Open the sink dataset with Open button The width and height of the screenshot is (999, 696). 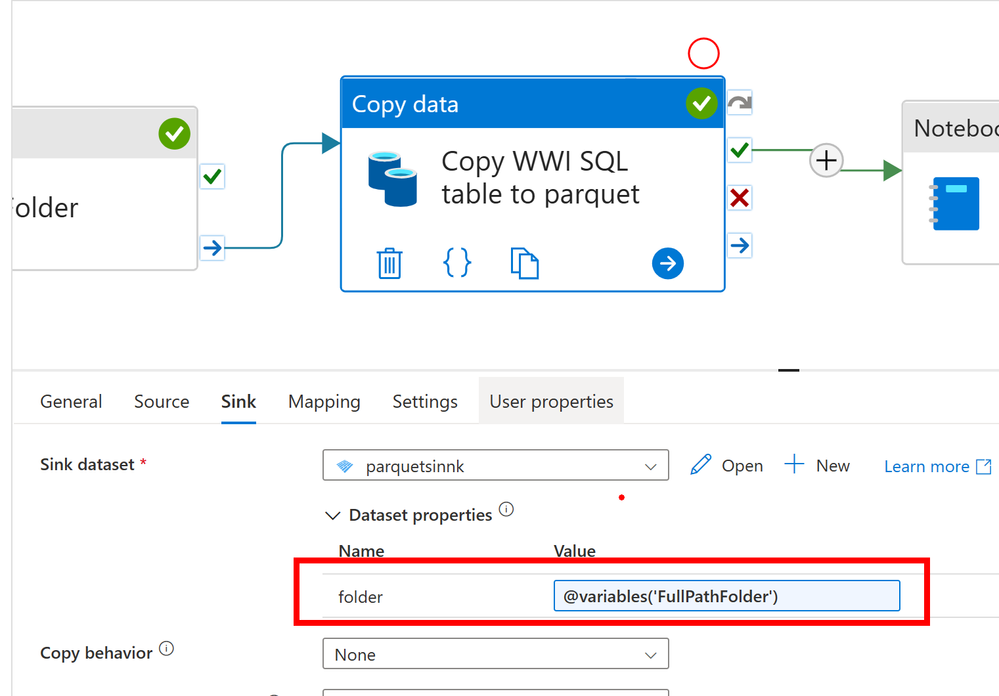[x=726, y=465]
